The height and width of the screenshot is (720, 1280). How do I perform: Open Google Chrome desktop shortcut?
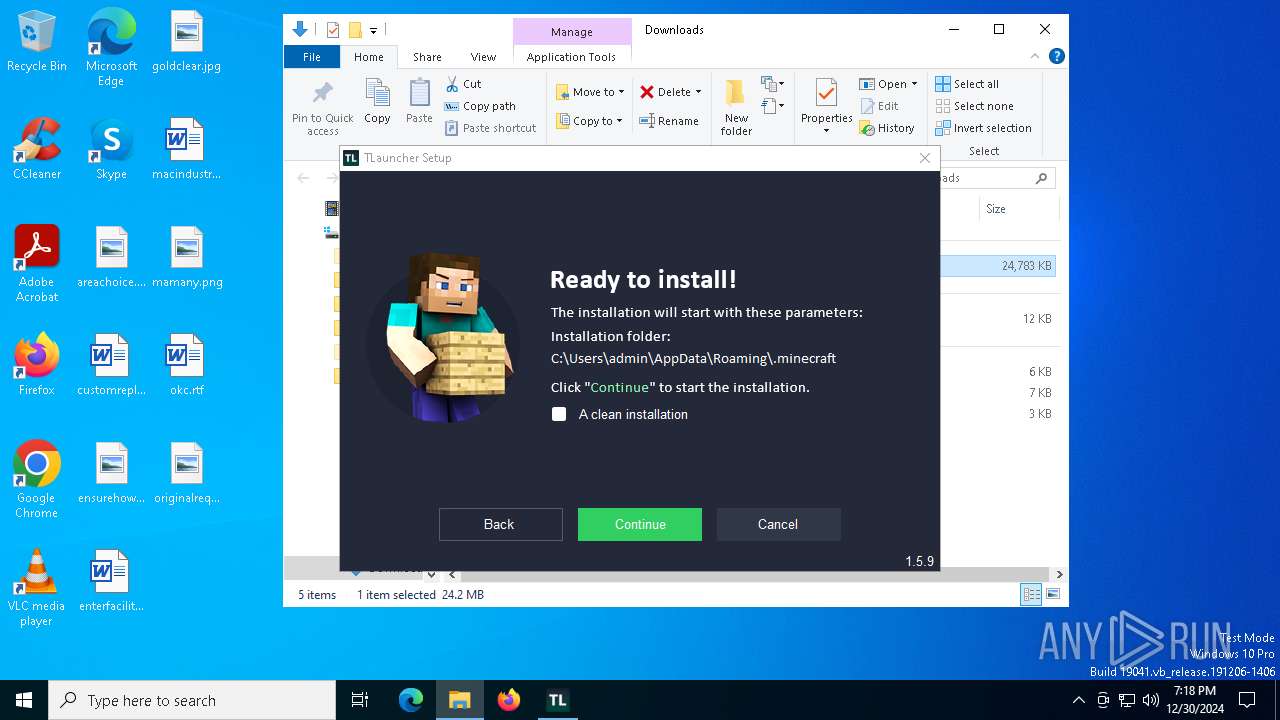(37, 480)
